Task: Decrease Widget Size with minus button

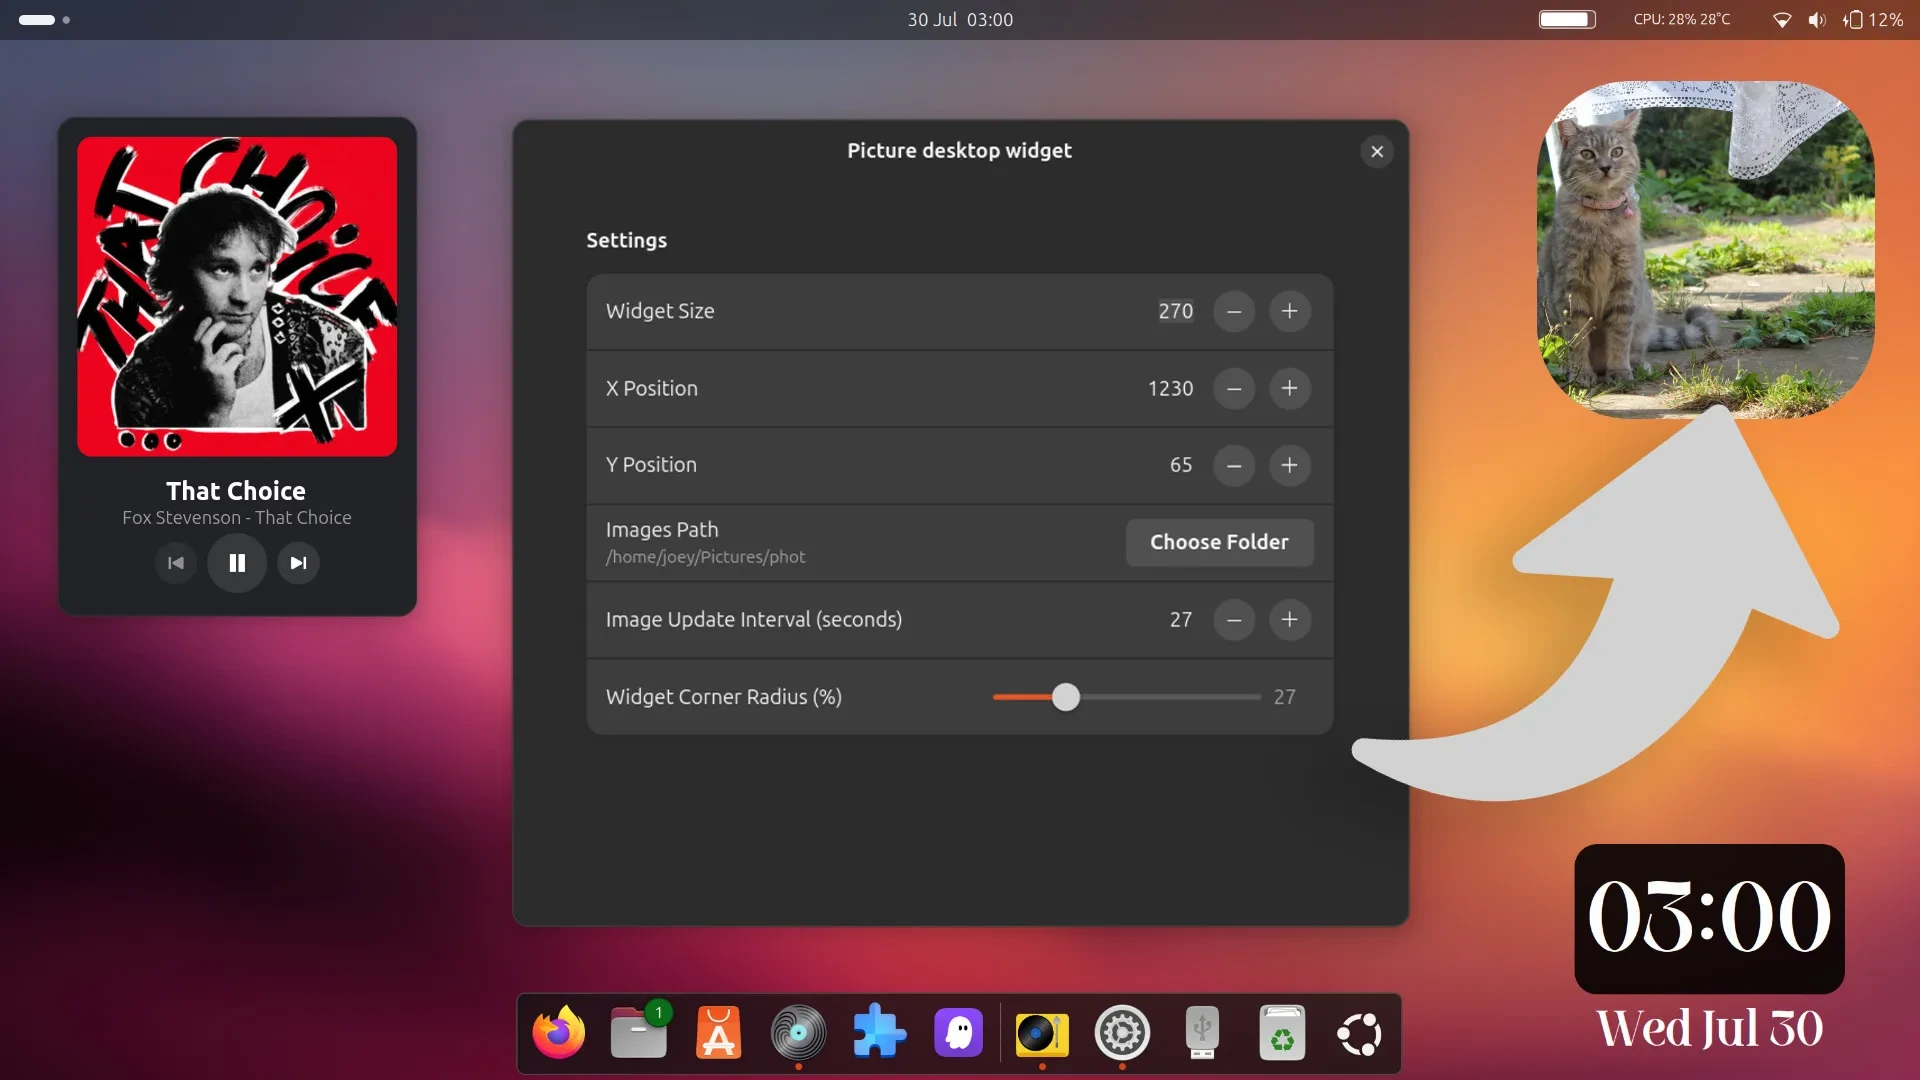Action: (1233, 311)
